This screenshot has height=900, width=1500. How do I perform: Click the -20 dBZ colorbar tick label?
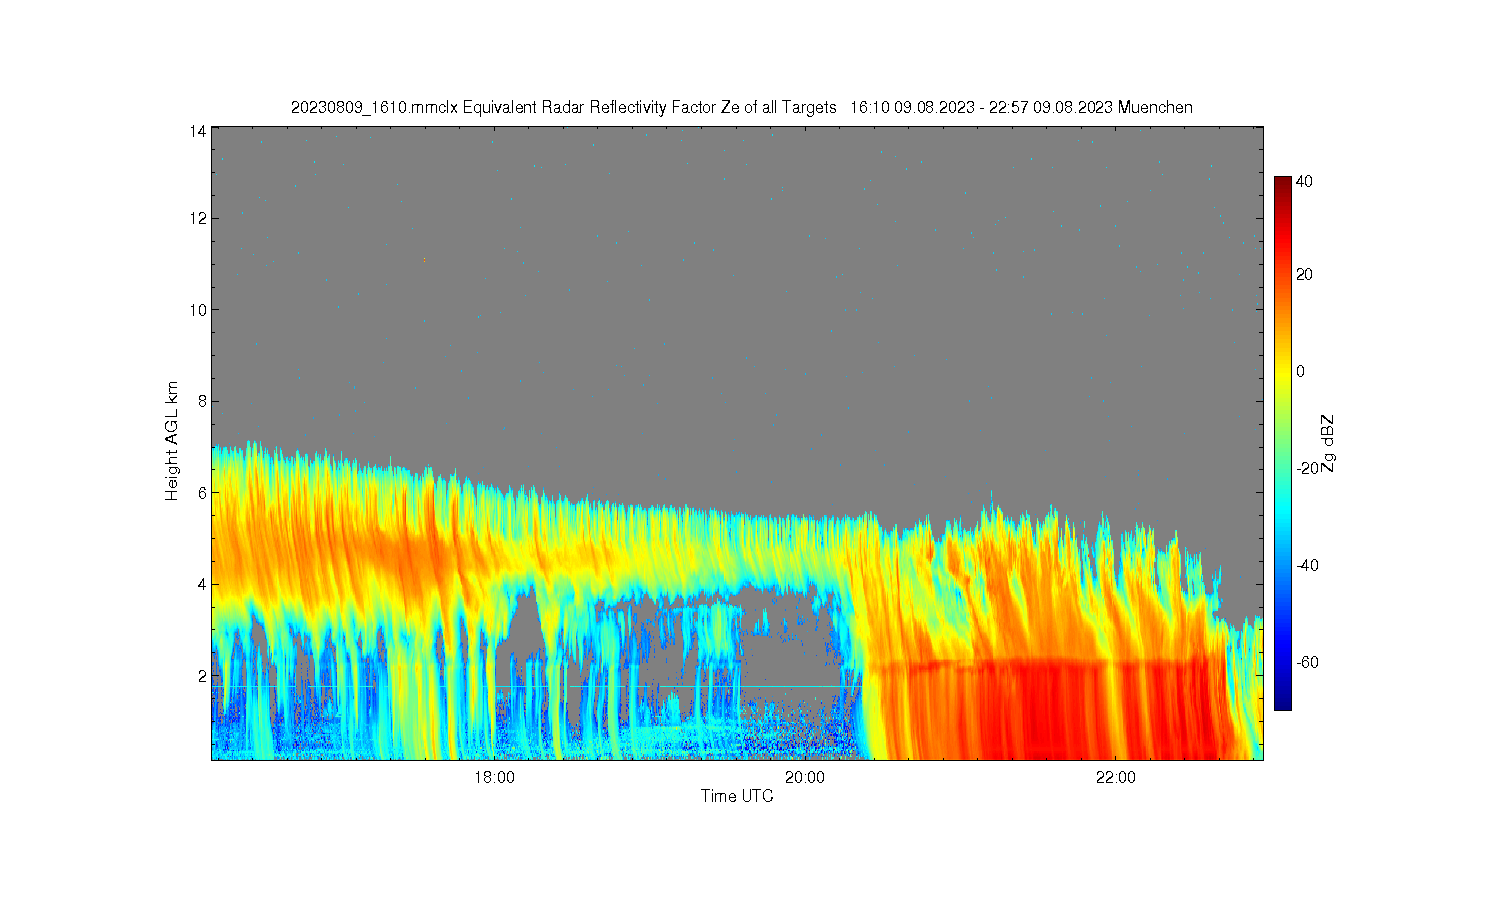click(1307, 468)
